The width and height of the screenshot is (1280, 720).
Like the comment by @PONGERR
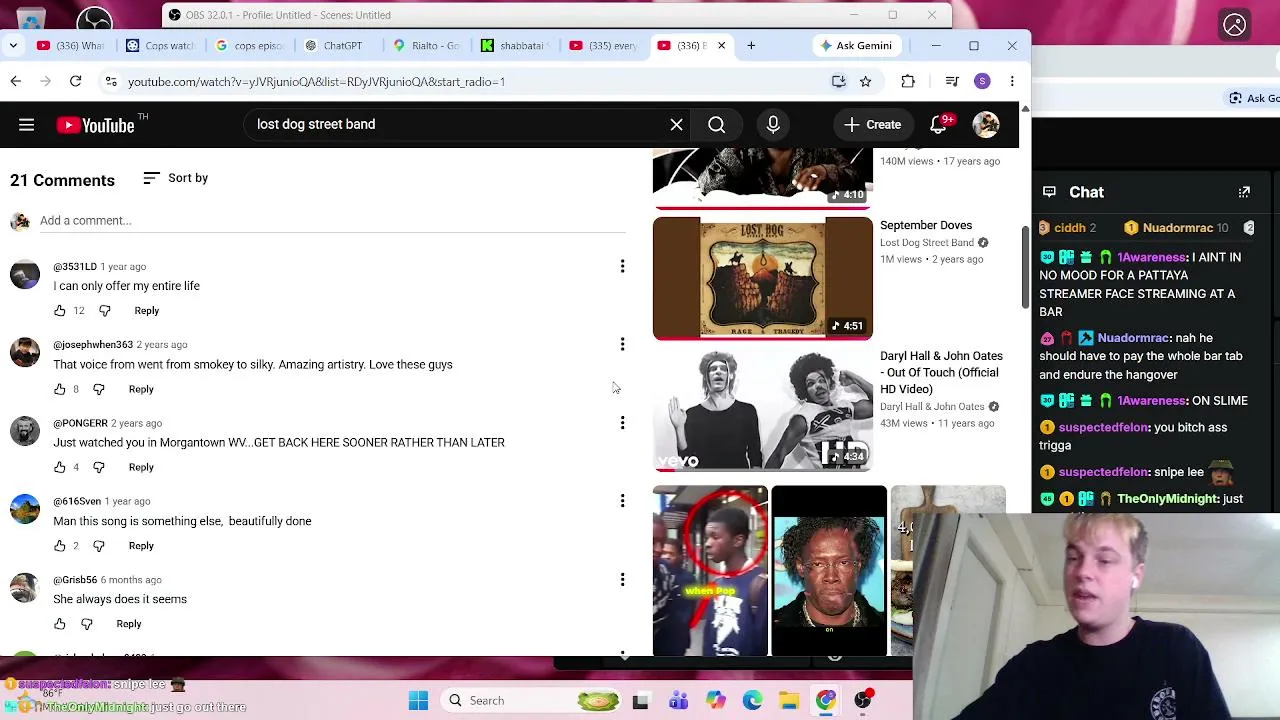(x=60, y=467)
